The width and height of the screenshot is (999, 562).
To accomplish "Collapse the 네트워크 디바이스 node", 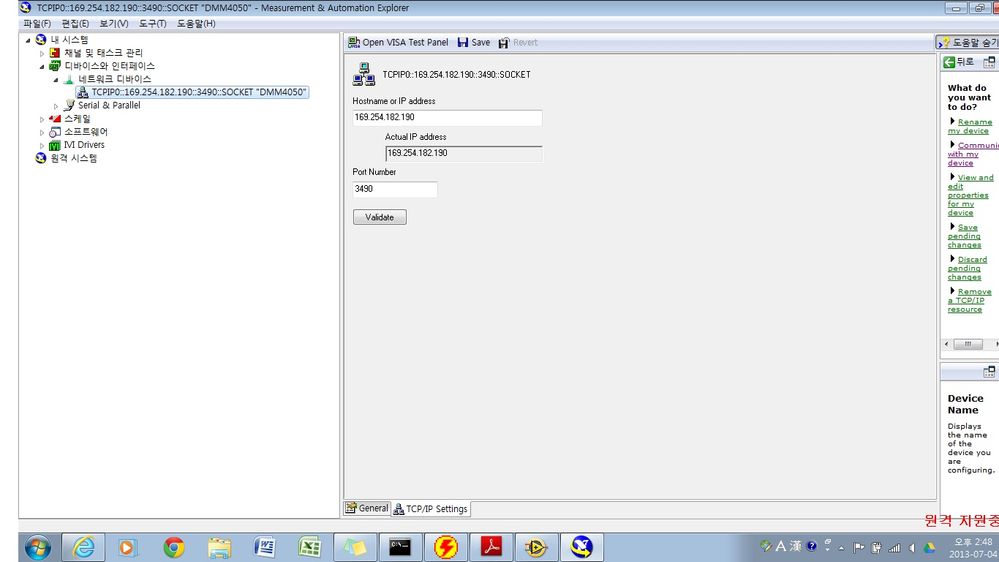I will (x=56, y=80).
